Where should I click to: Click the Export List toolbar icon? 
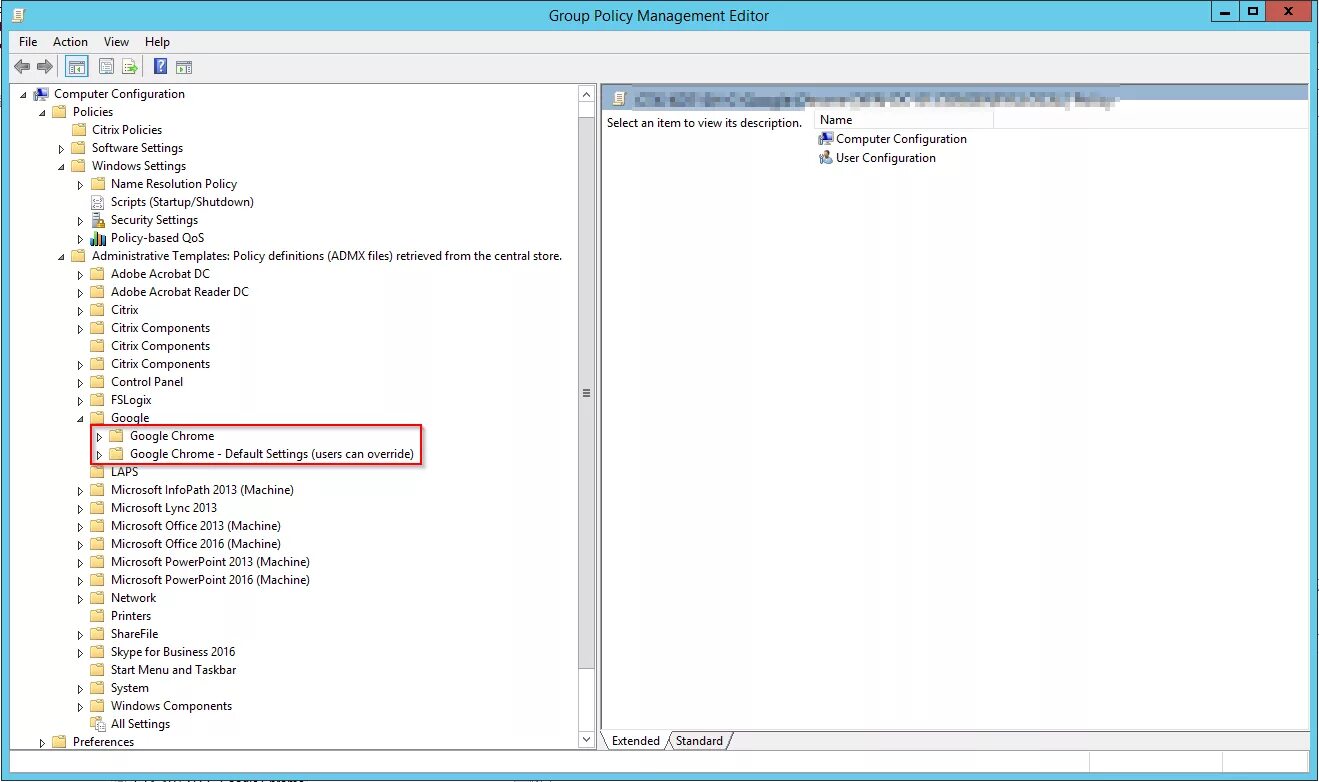coord(130,67)
